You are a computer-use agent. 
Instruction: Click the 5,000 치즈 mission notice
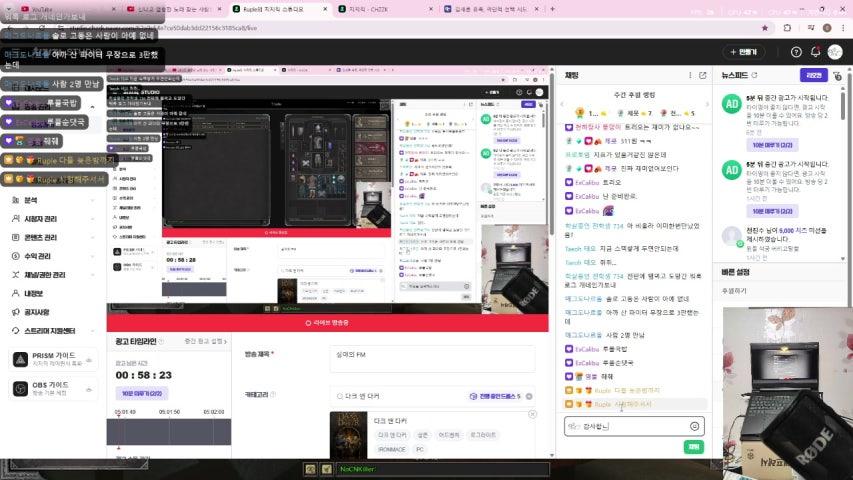[x=781, y=242]
